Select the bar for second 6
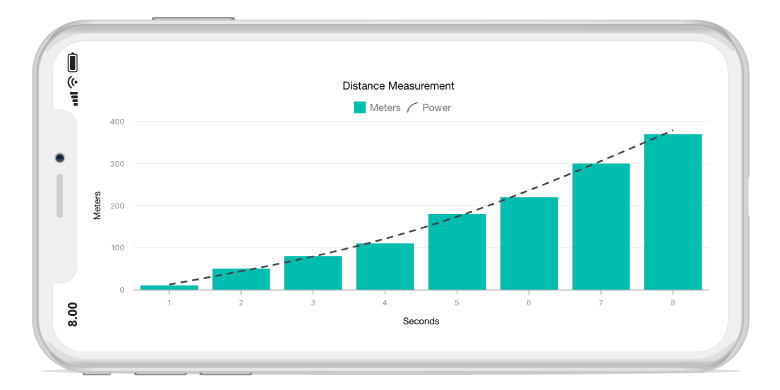The image size is (780, 390). pos(529,243)
